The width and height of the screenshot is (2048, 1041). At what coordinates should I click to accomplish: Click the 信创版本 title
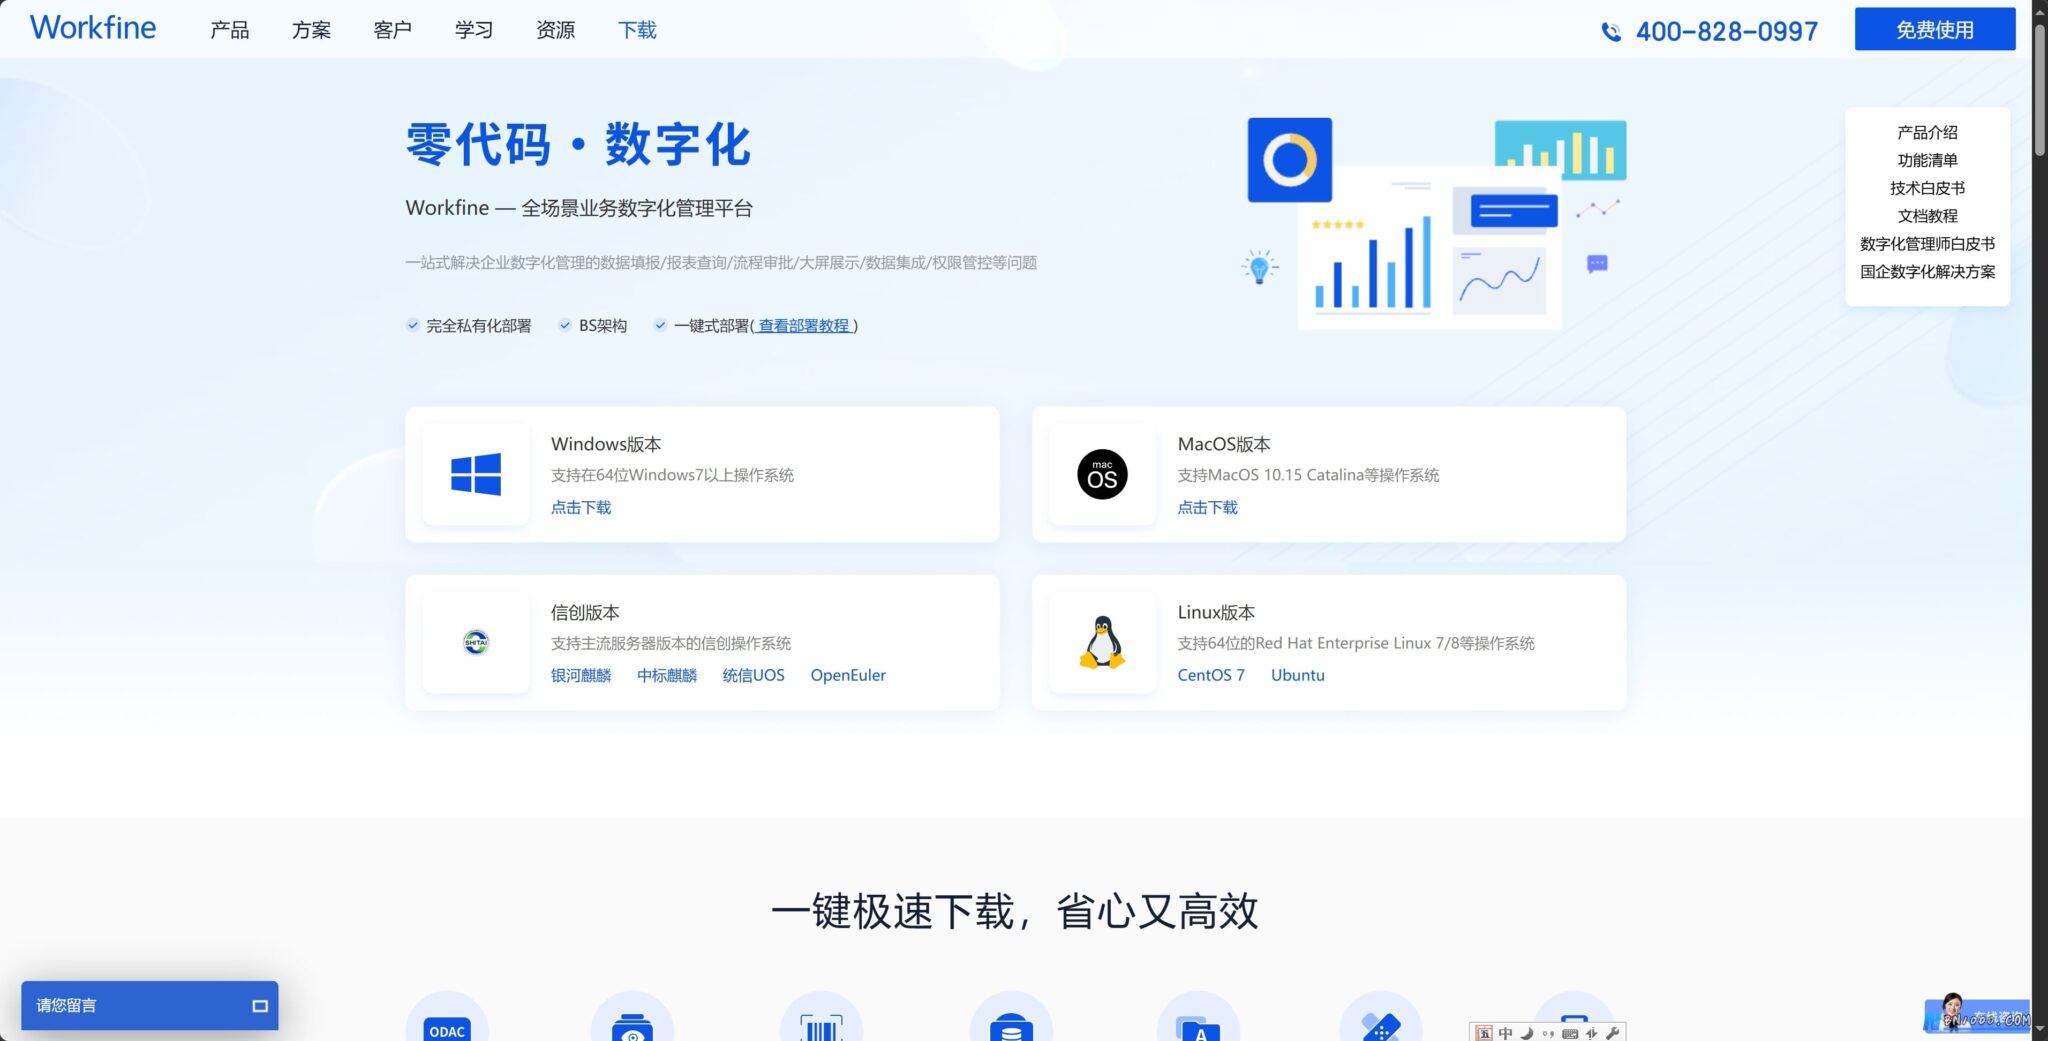tap(585, 612)
